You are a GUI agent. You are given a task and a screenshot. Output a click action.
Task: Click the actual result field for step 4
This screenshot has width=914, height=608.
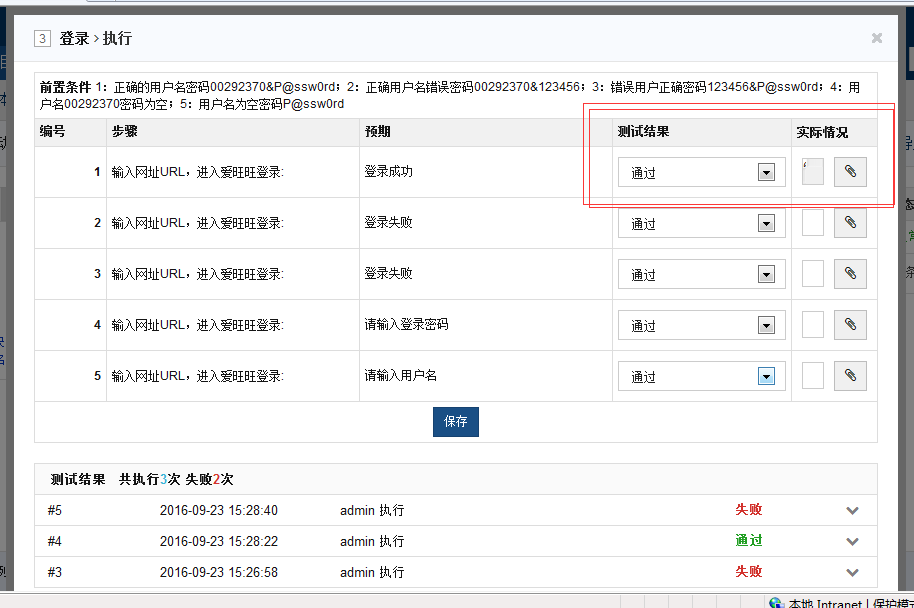tap(813, 325)
